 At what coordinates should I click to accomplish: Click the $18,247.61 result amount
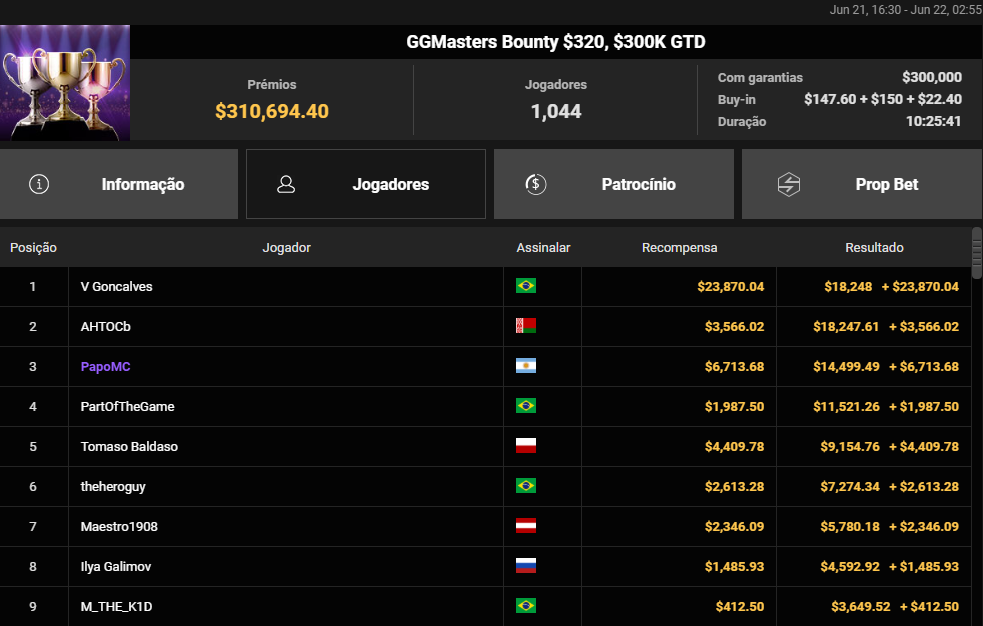coord(846,326)
